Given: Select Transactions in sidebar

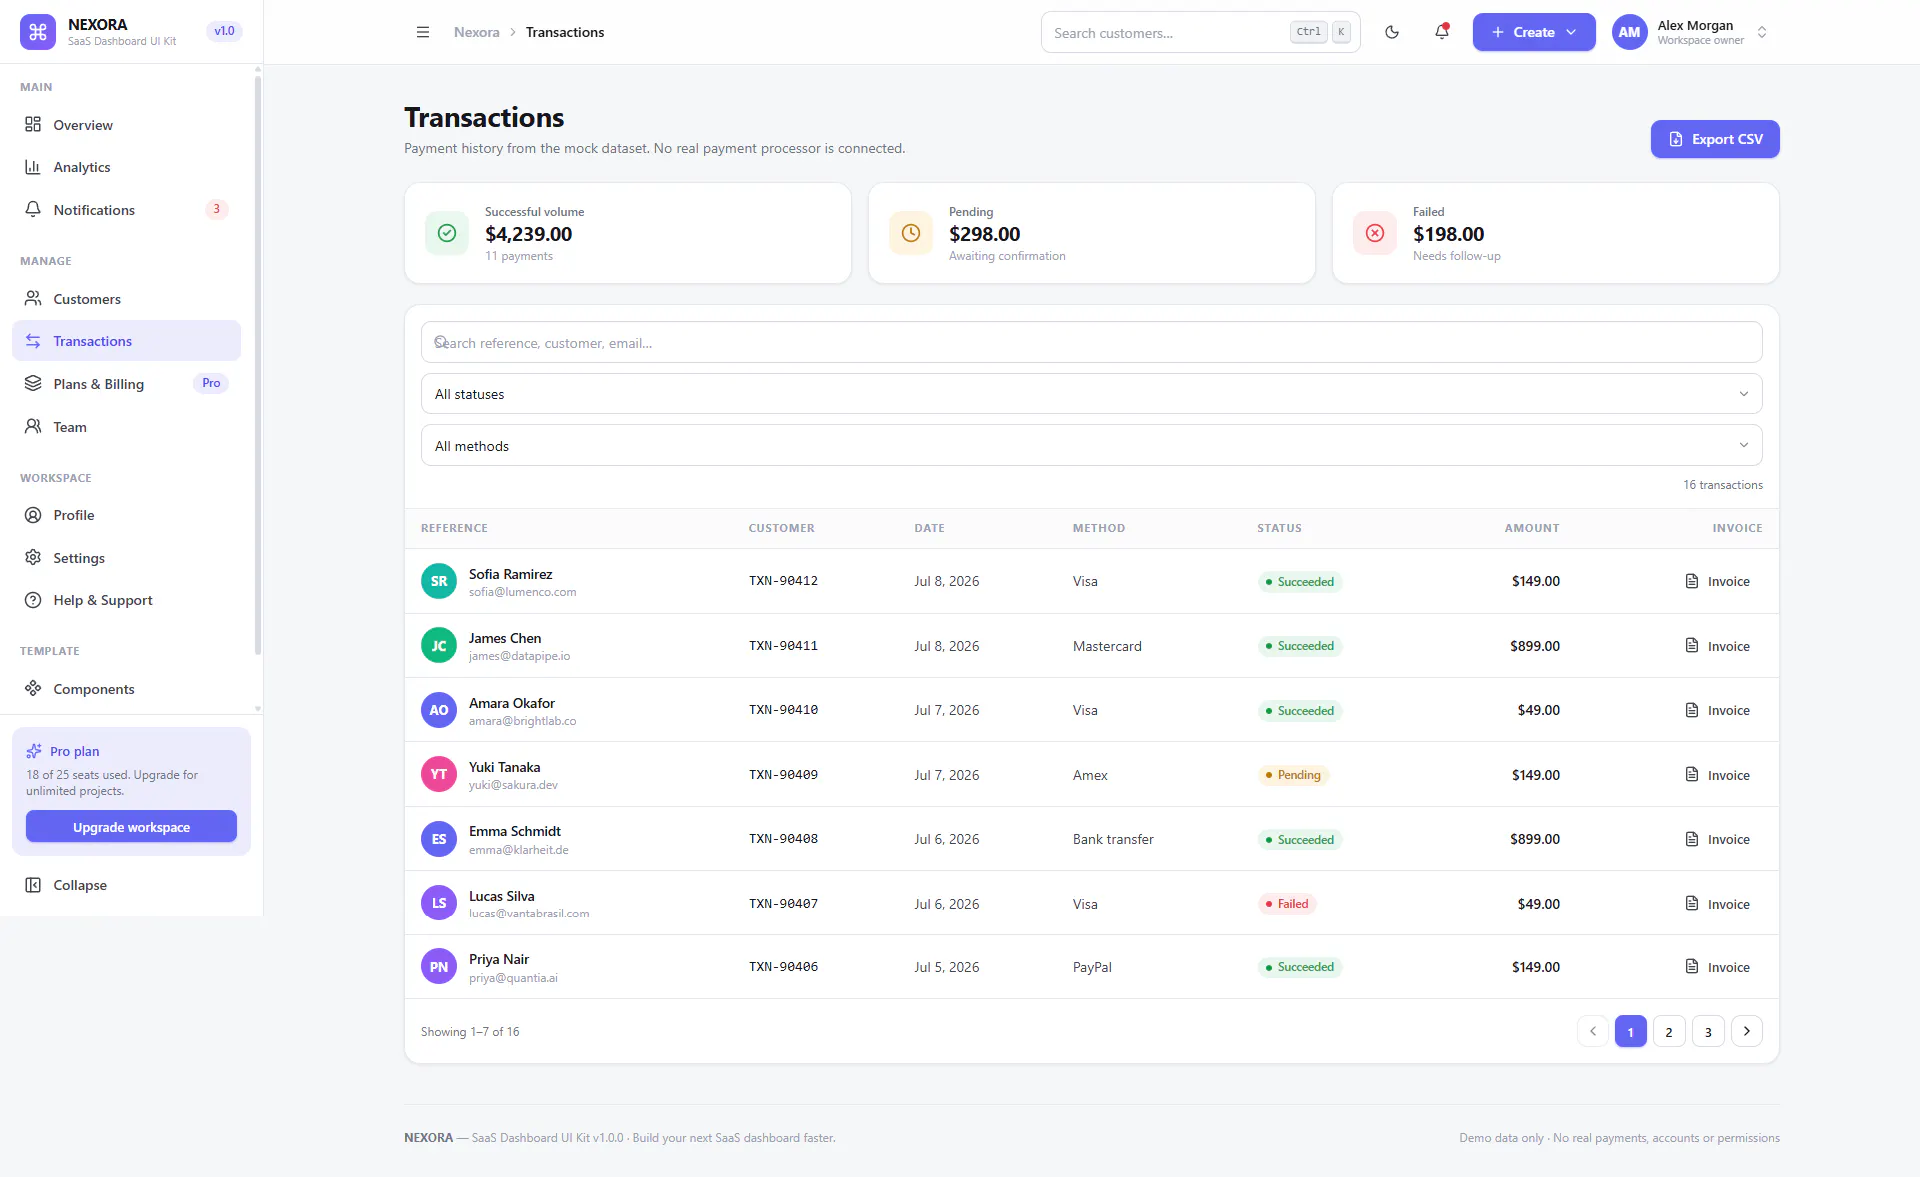Looking at the screenshot, I should click(126, 341).
